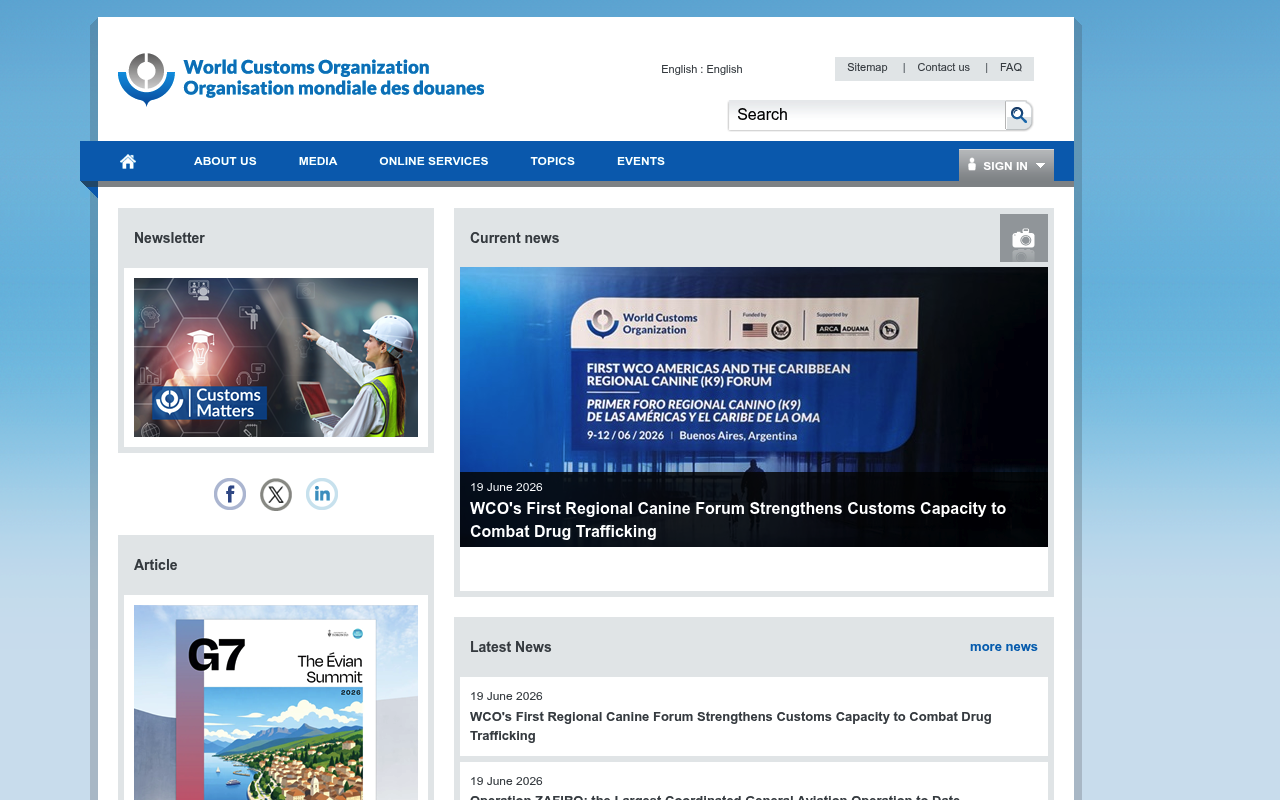Image resolution: width=1280 pixels, height=800 pixels.
Task: Click the search magnifier button
Action: pos(1018,115)
